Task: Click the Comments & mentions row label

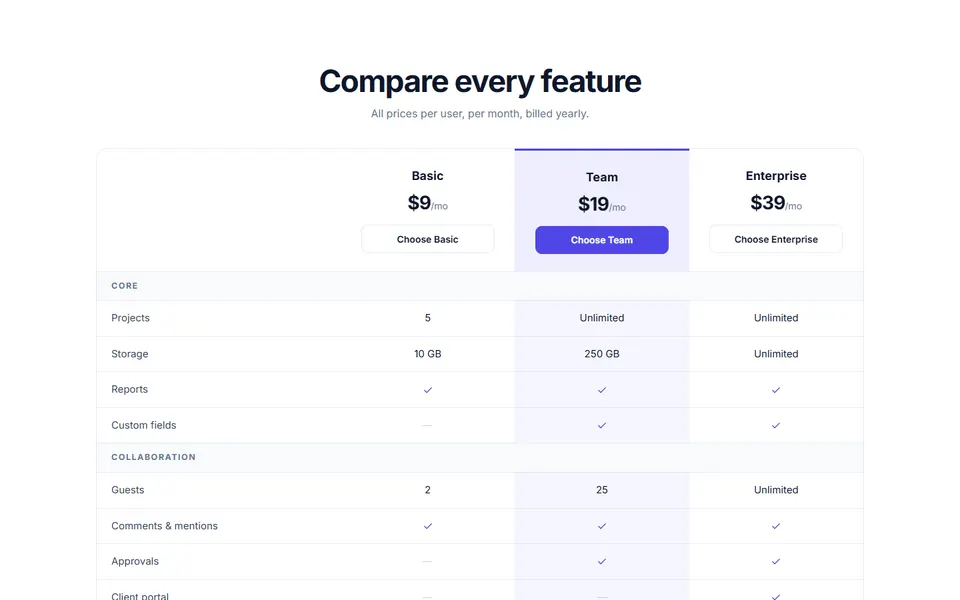Action: [x=164, y=526]
